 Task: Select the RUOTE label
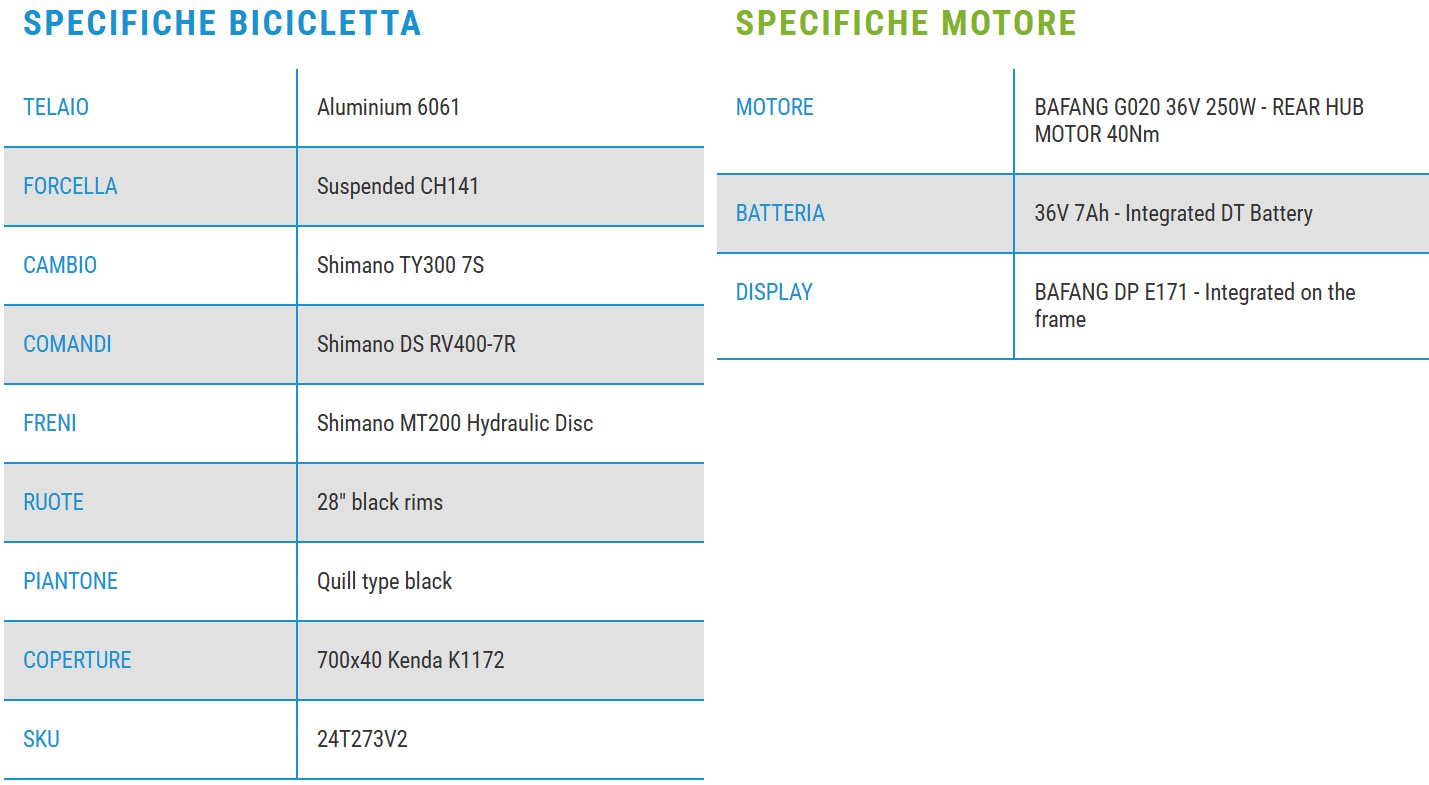53,502
